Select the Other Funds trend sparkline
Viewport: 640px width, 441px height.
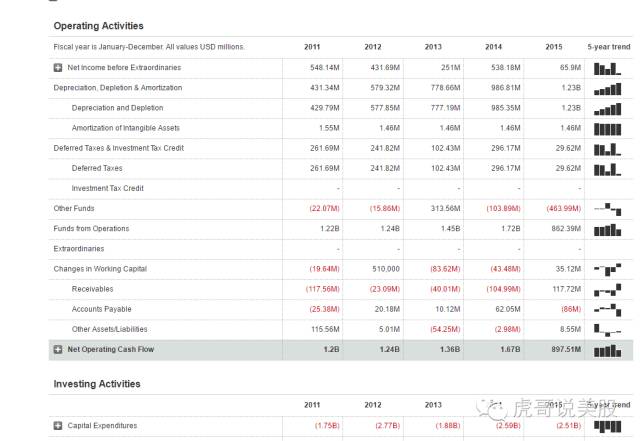[607, 208]
